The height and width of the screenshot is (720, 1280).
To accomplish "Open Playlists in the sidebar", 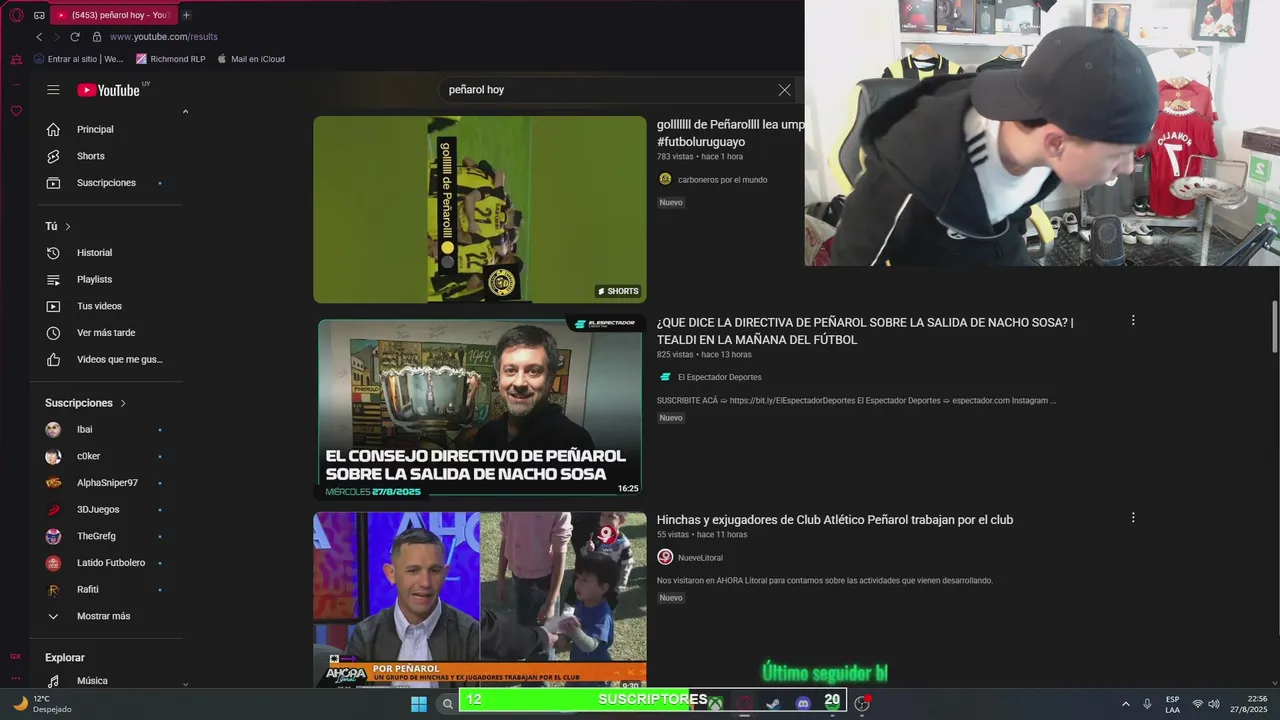I will tap(108, 279).
